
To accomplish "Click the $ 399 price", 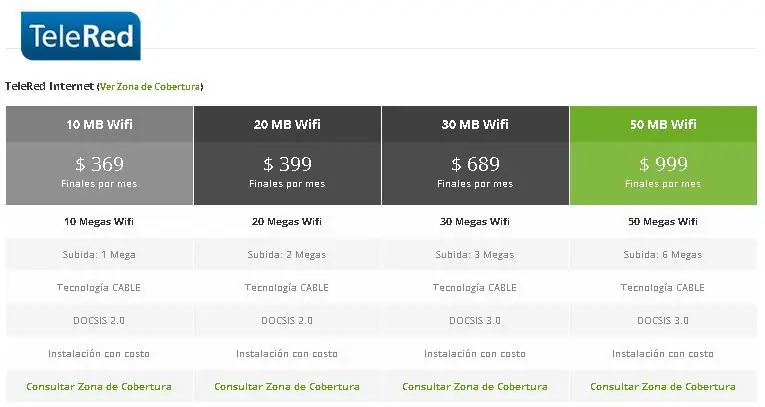I will (x=287, y=164).
